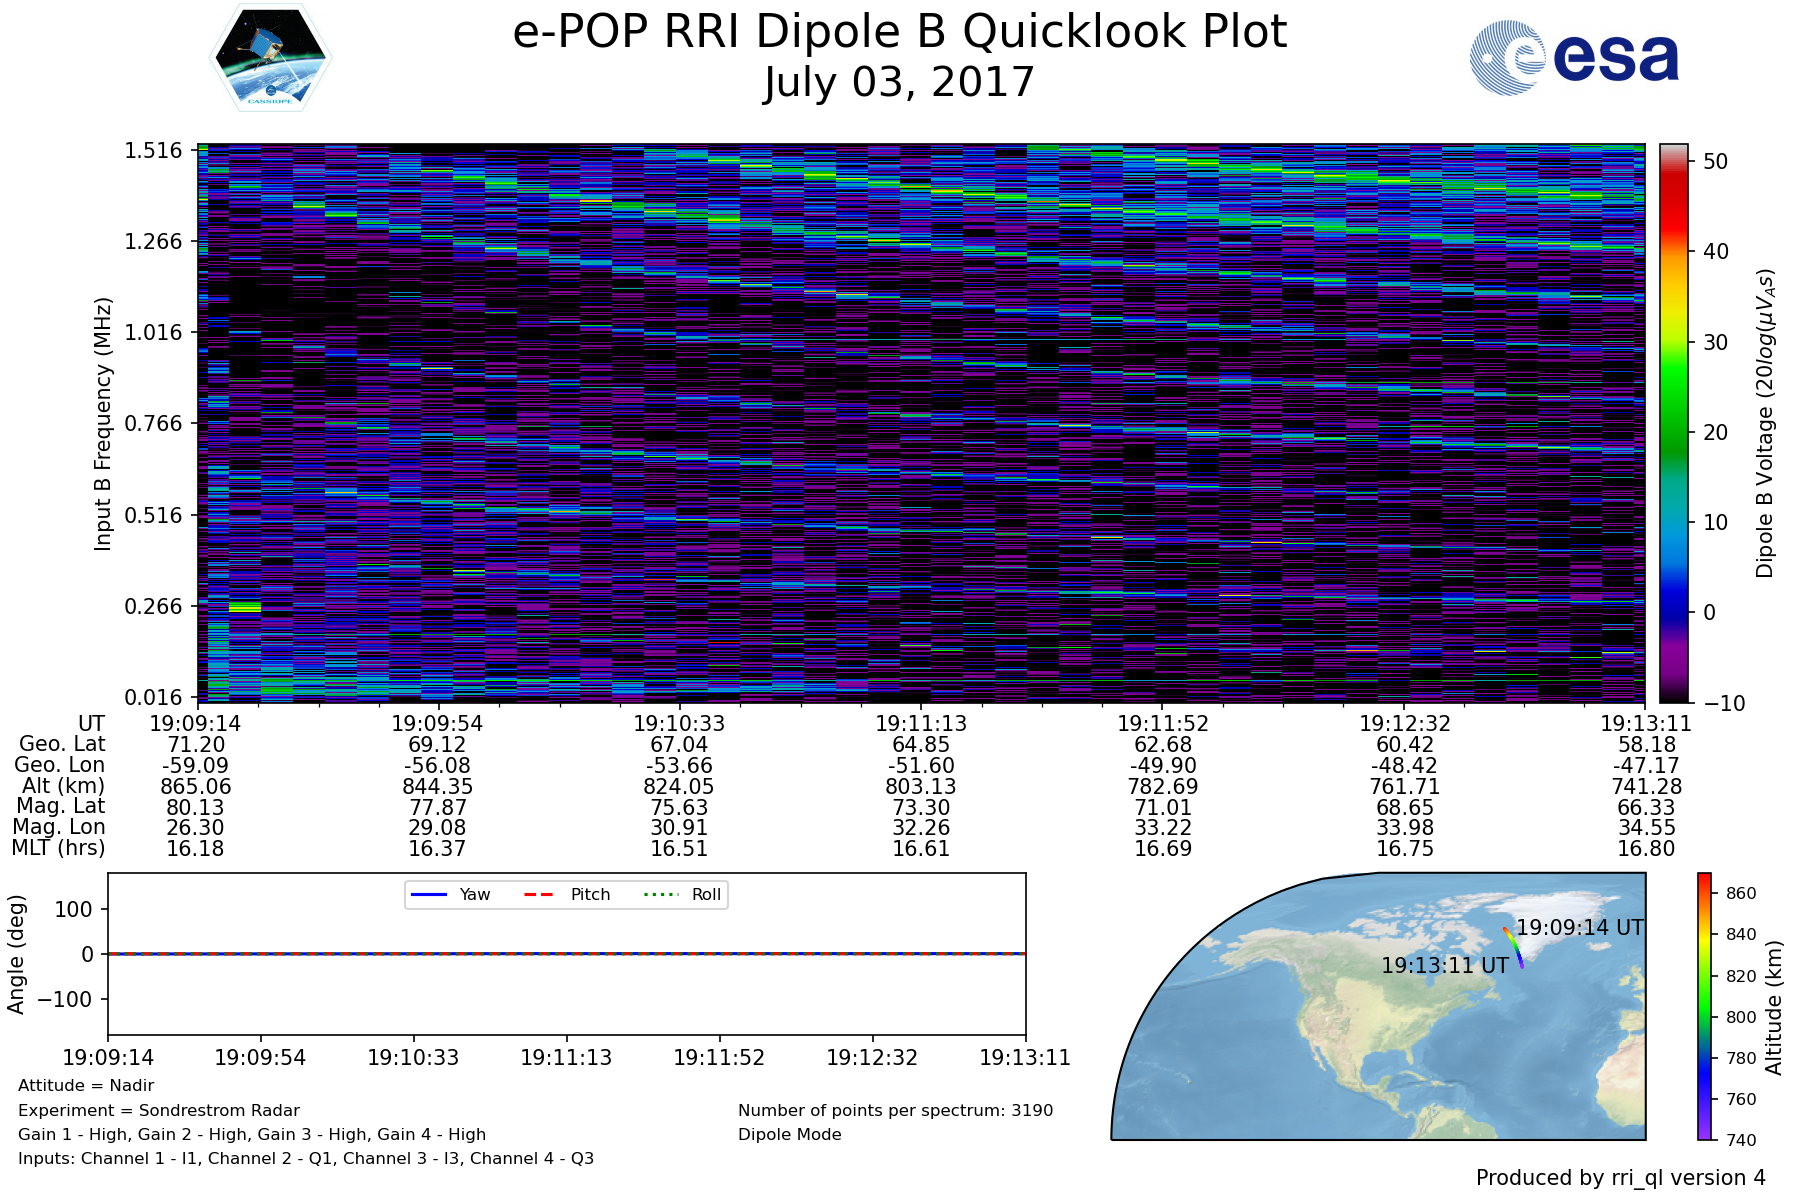Select the 19:09:14 UT map label
This screenshot has width=1800, height=1200.
coord(1579,927)
